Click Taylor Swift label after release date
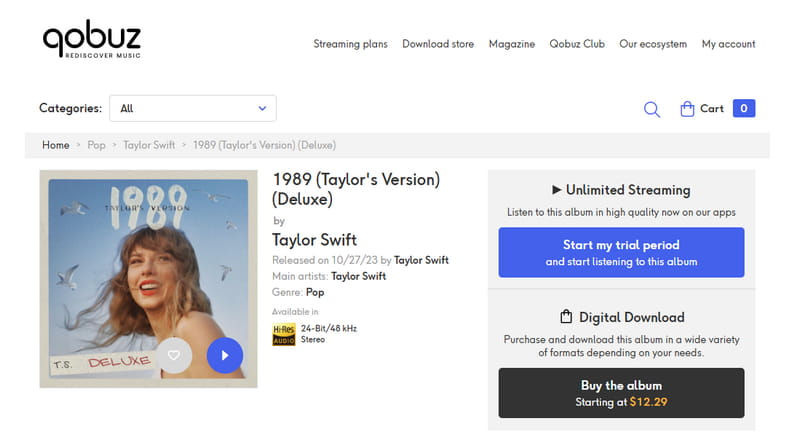 [x=421, y=260]
